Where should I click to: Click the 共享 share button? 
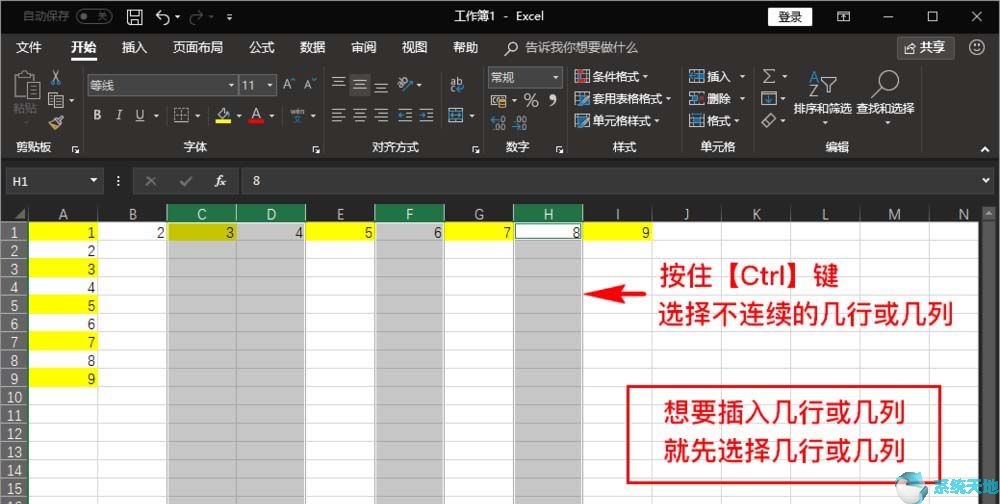coord(925,48)
